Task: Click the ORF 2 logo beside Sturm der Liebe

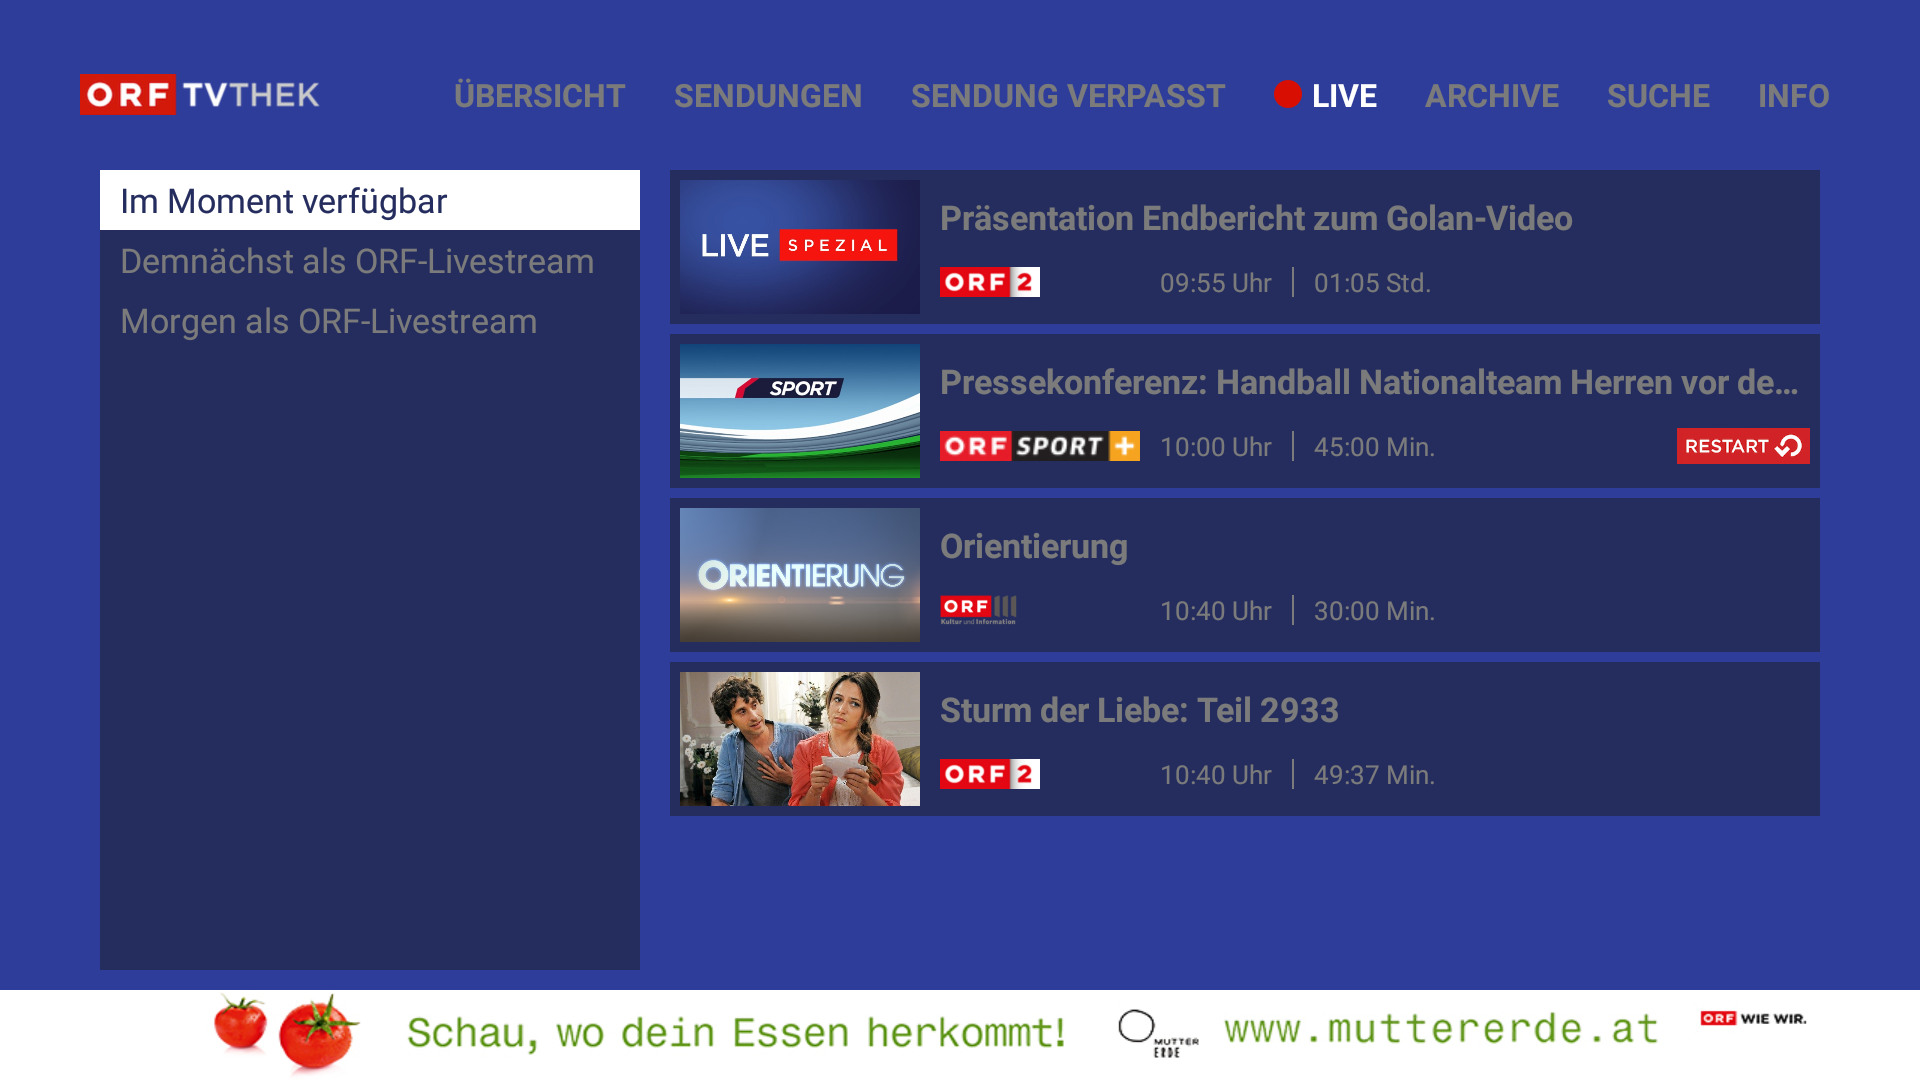Action: pos(989,774)
